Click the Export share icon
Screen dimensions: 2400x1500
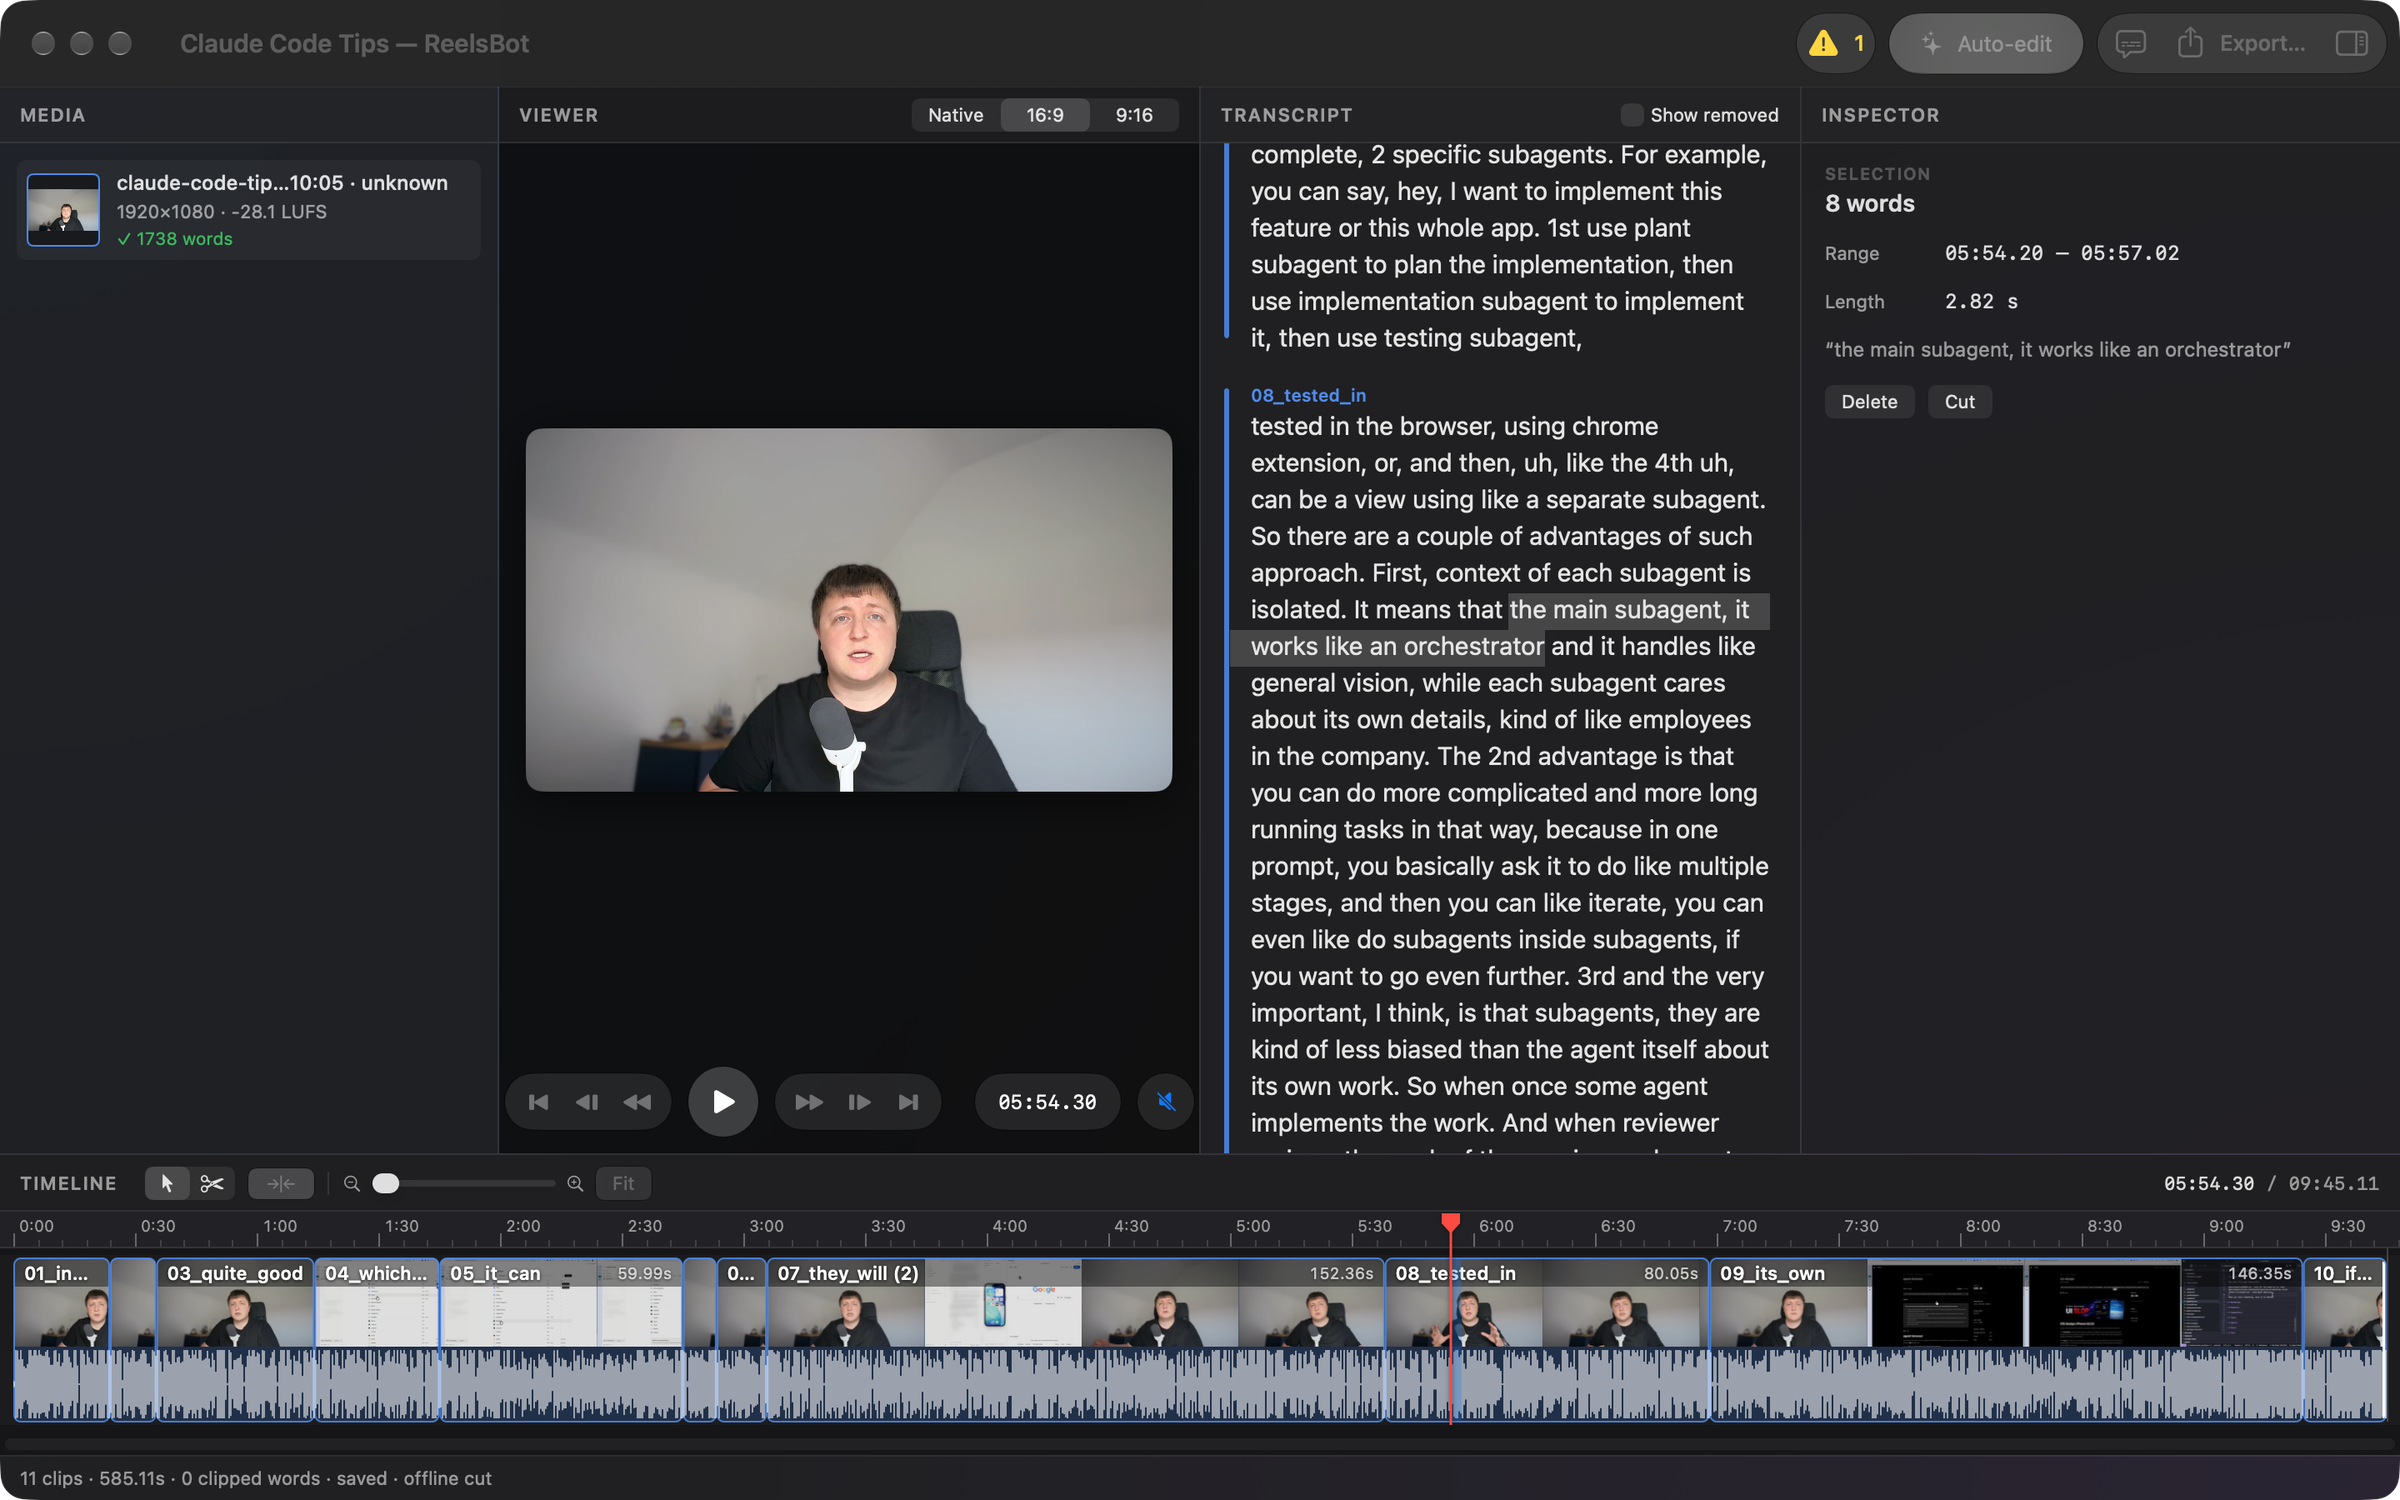pos(2190,43)
